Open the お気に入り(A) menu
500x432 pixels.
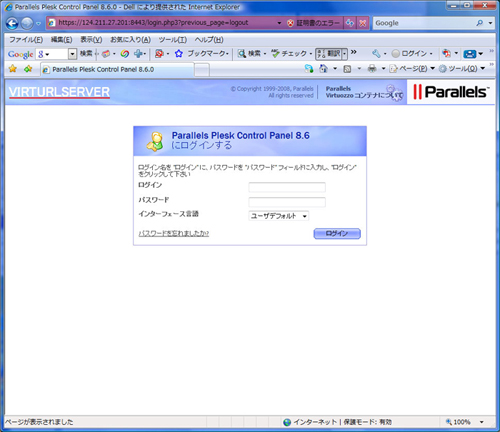pos(130,40)
